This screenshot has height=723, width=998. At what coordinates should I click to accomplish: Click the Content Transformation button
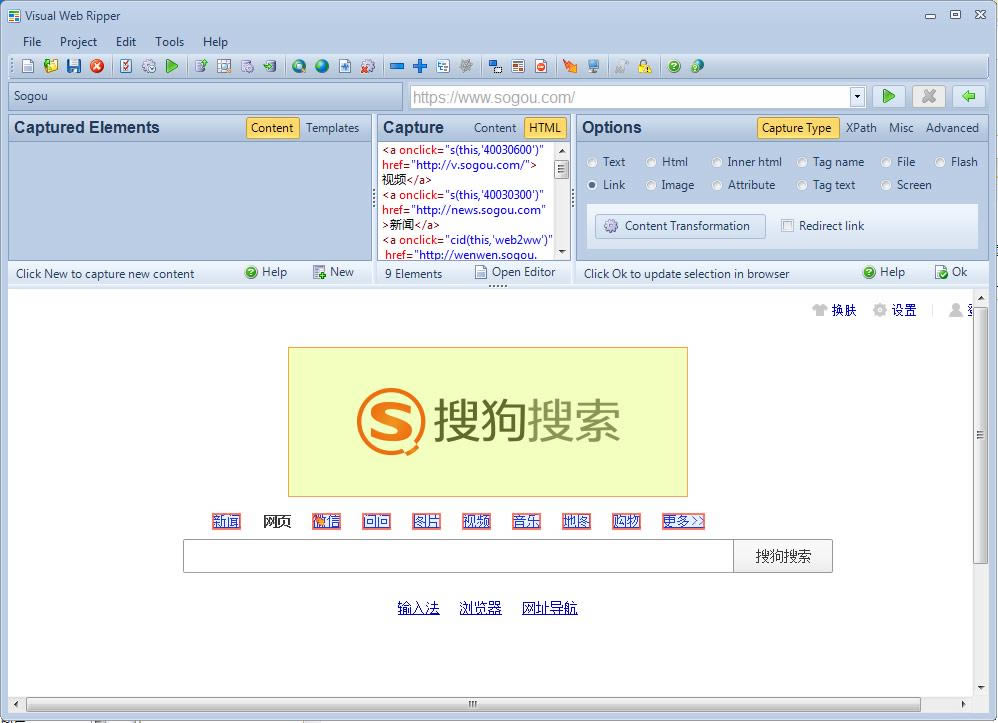680,226
